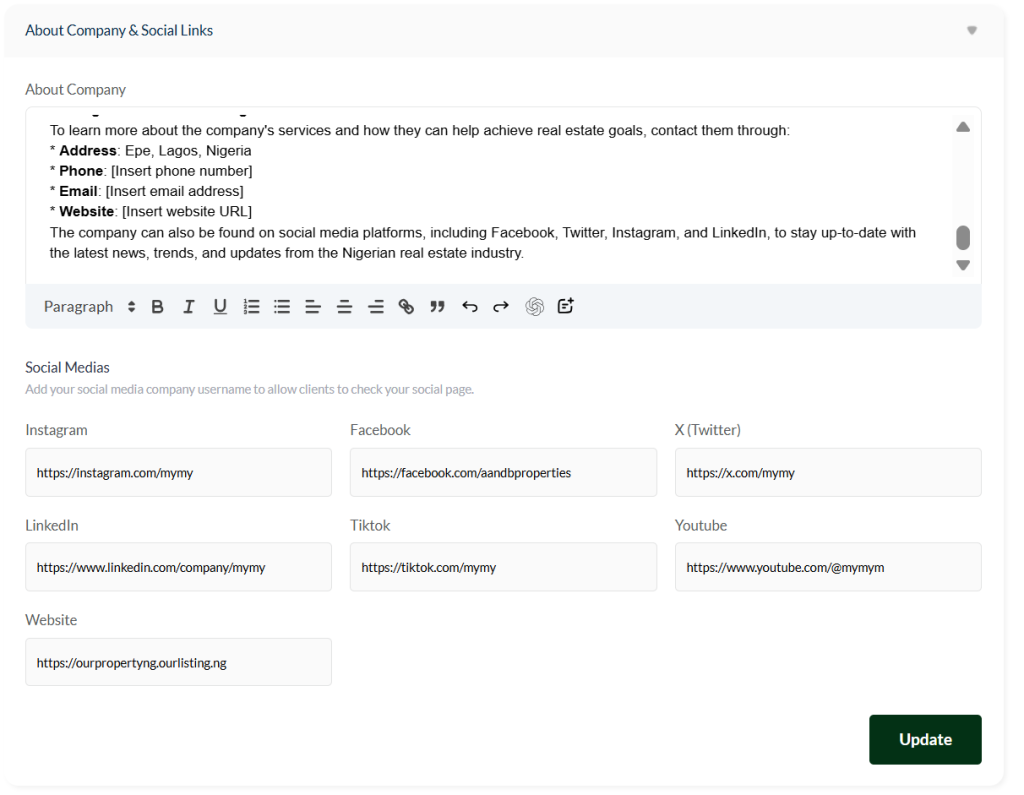
Task: Insert a numbered list
Action: tap(251, 307)
